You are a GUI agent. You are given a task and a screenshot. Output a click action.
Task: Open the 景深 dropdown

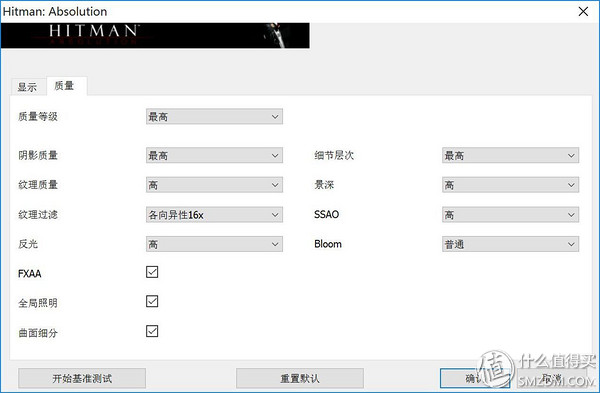point(510,185)
